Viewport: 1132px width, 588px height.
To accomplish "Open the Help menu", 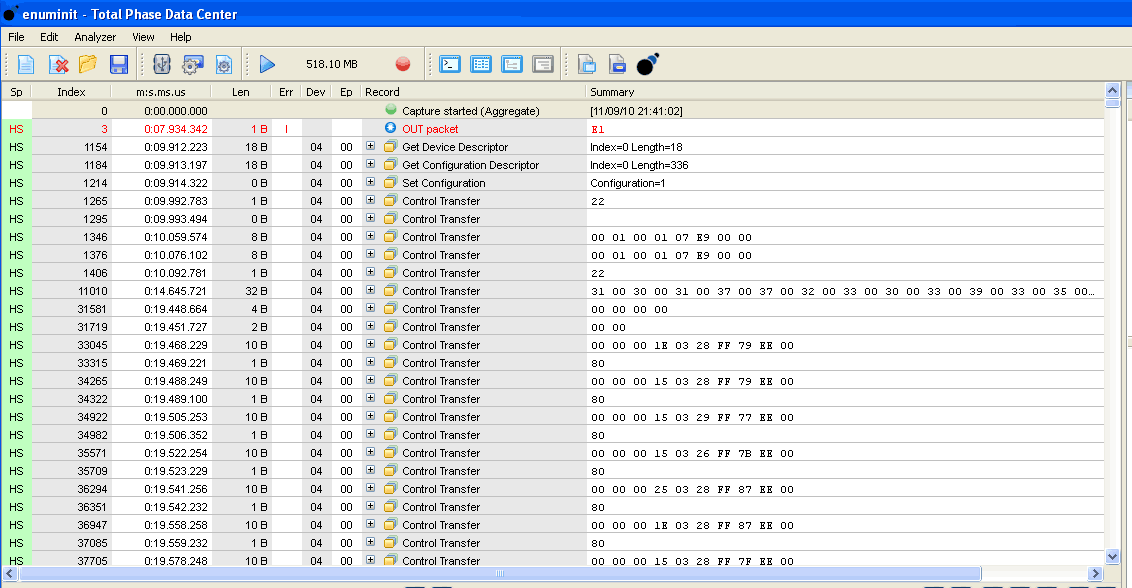I will point(180,37).
